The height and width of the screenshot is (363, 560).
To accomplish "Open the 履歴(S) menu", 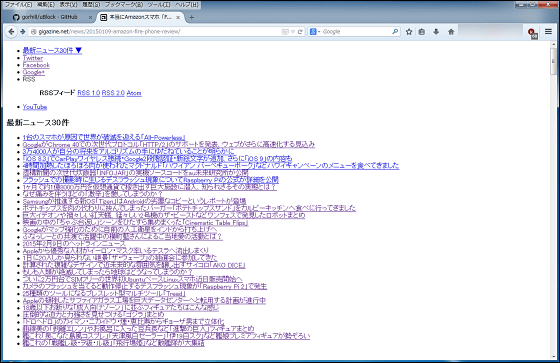I will [91, 5].
